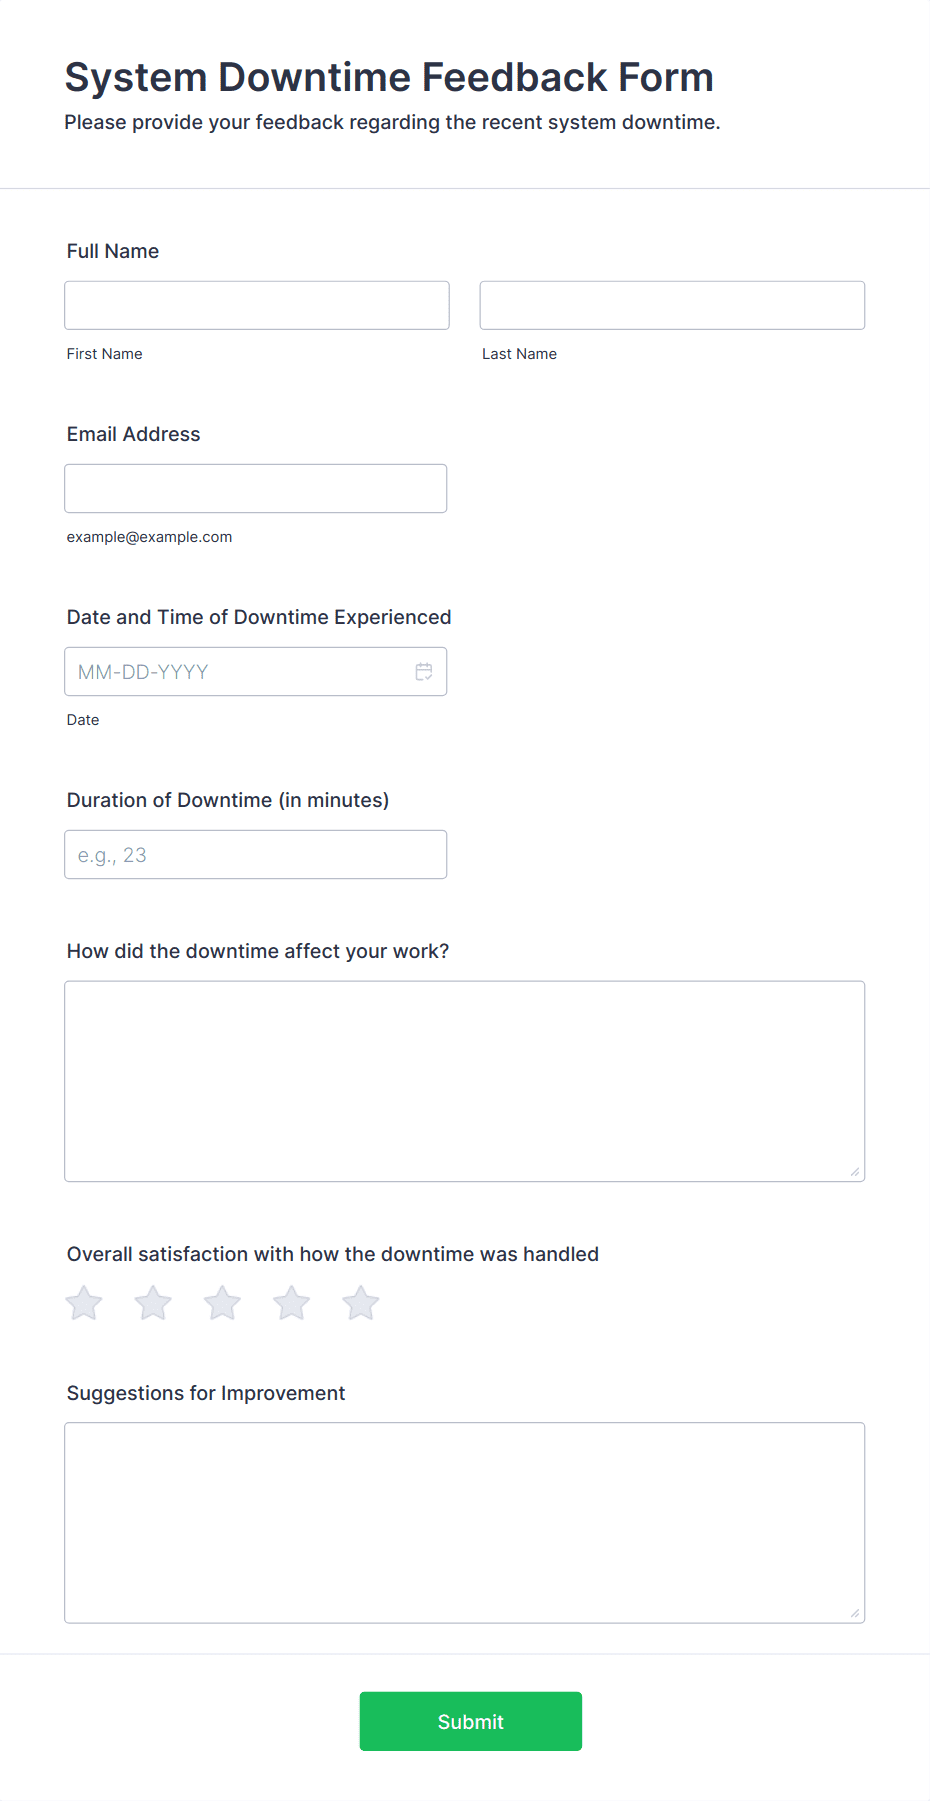The width and height of the screenshot is (930, 1801).
Task: Select the second satisfaction star
Action: (153, 1303)
